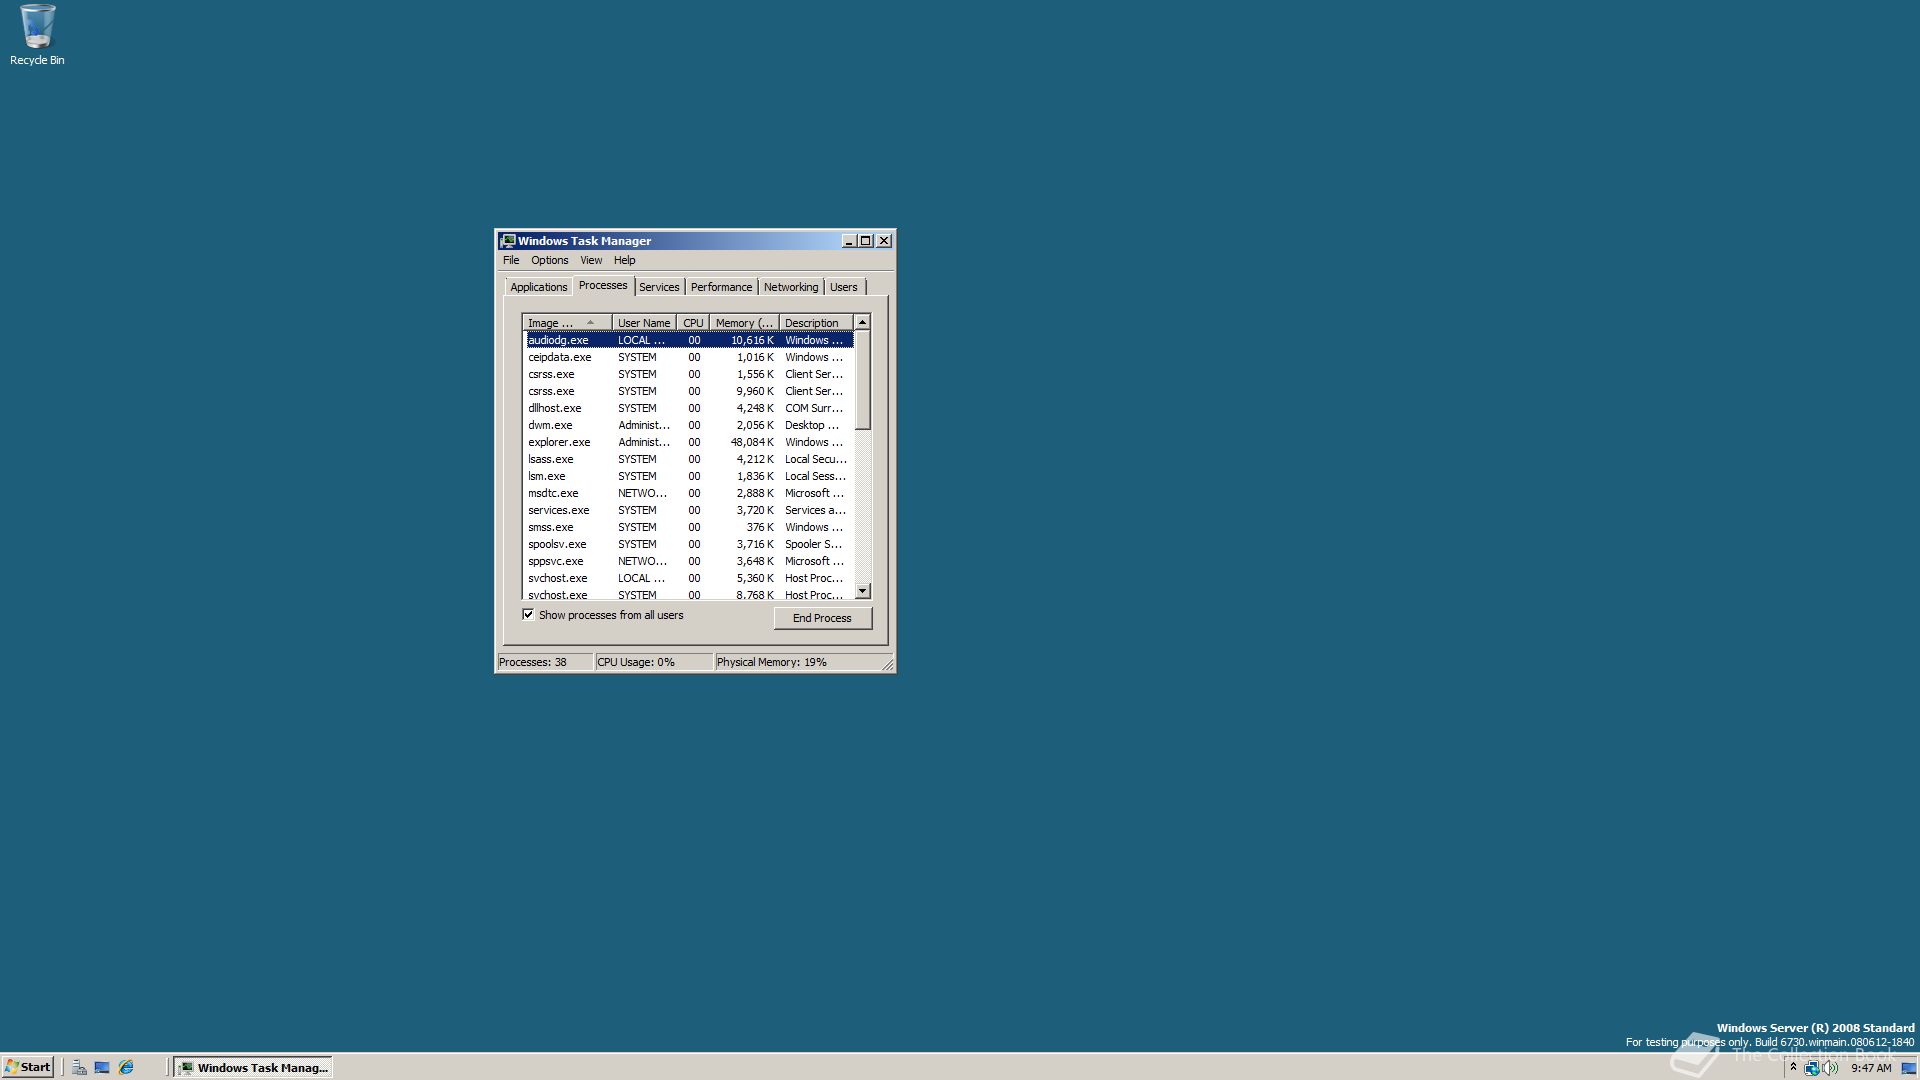The height and width of the screenshot is (1080, 1920).
Task: Click the show desktop icon beside the clock
Action: point(1908,1068)
